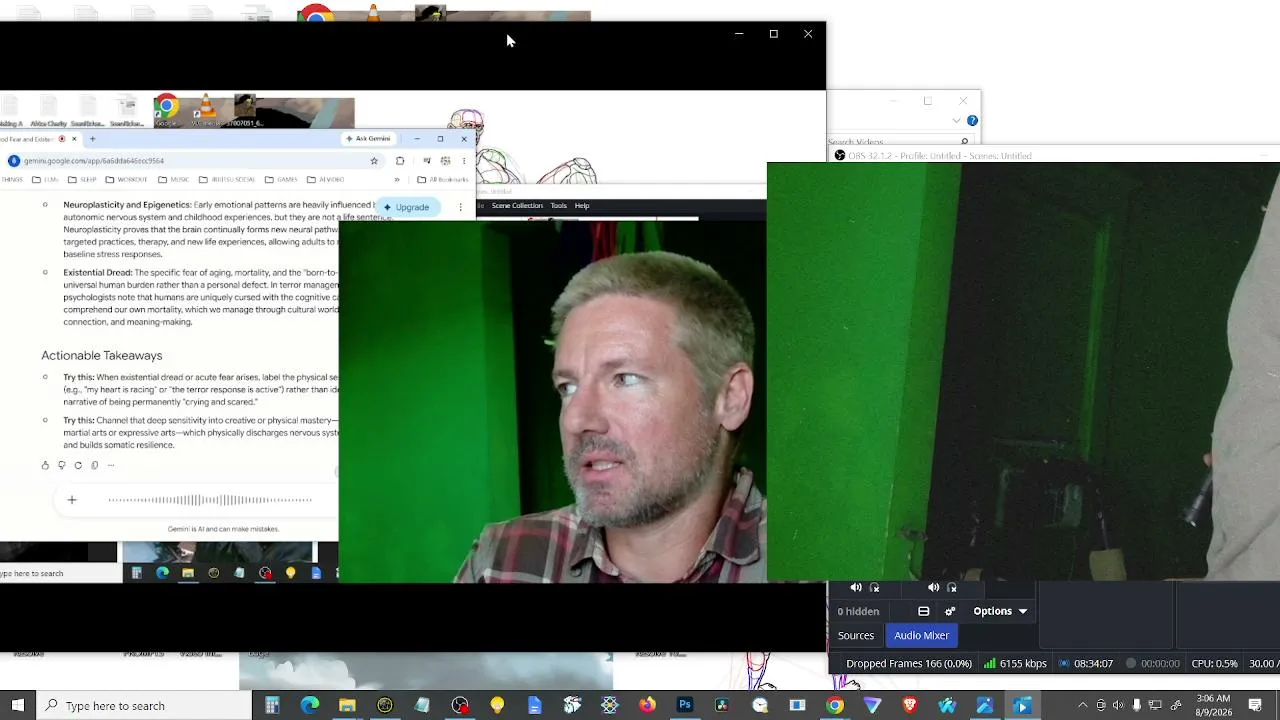Open DaVinci Resolve from the main Windows taskbar
The height and width of the screenshot is (720, 1280).
click(x=722, y=705)
